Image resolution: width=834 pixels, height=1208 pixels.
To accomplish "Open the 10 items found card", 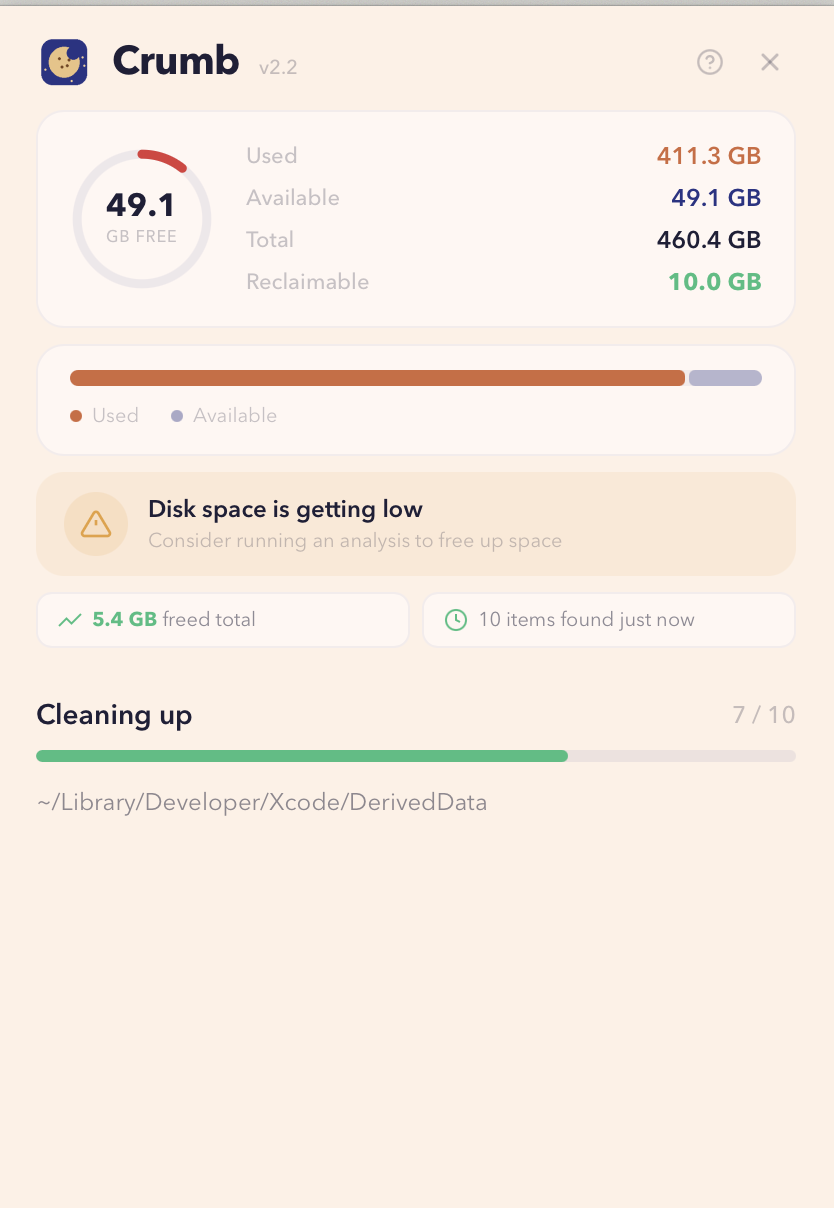I will [608, 620].
